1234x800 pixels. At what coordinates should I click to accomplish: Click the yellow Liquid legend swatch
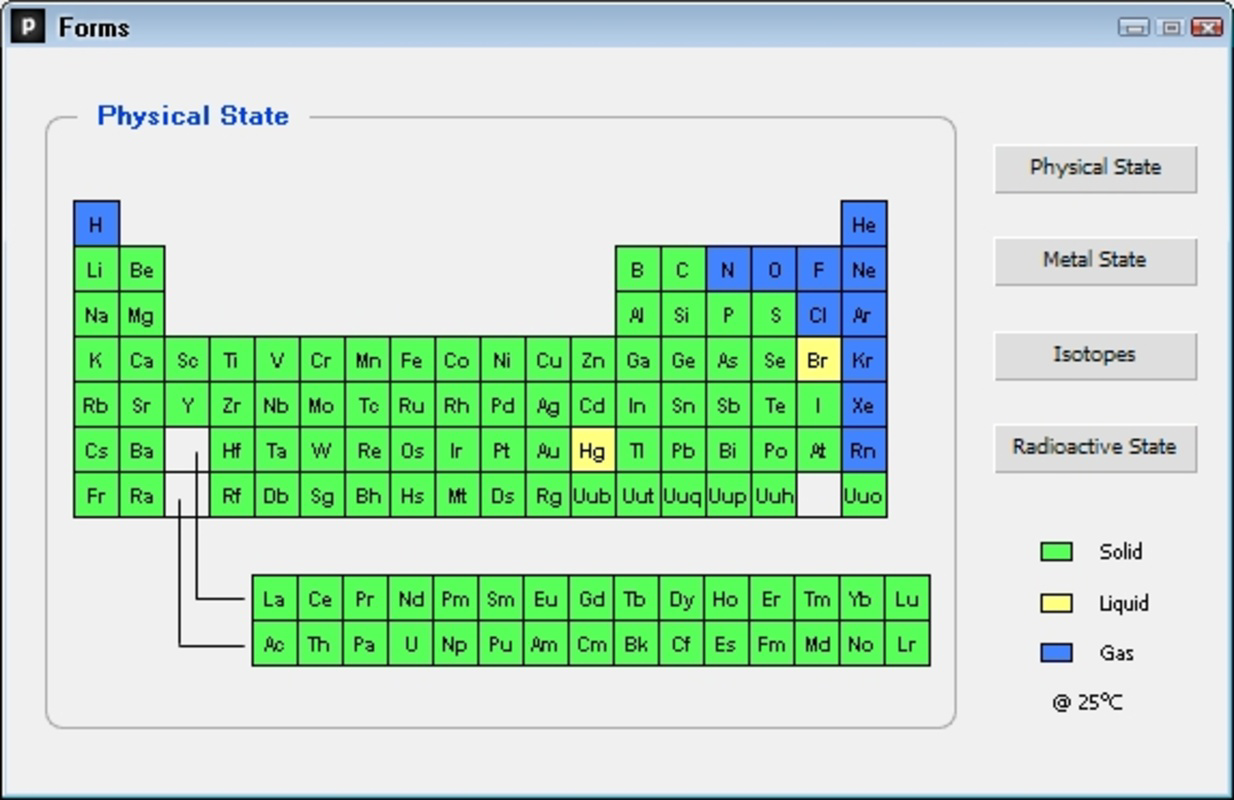click(1056, 603)
